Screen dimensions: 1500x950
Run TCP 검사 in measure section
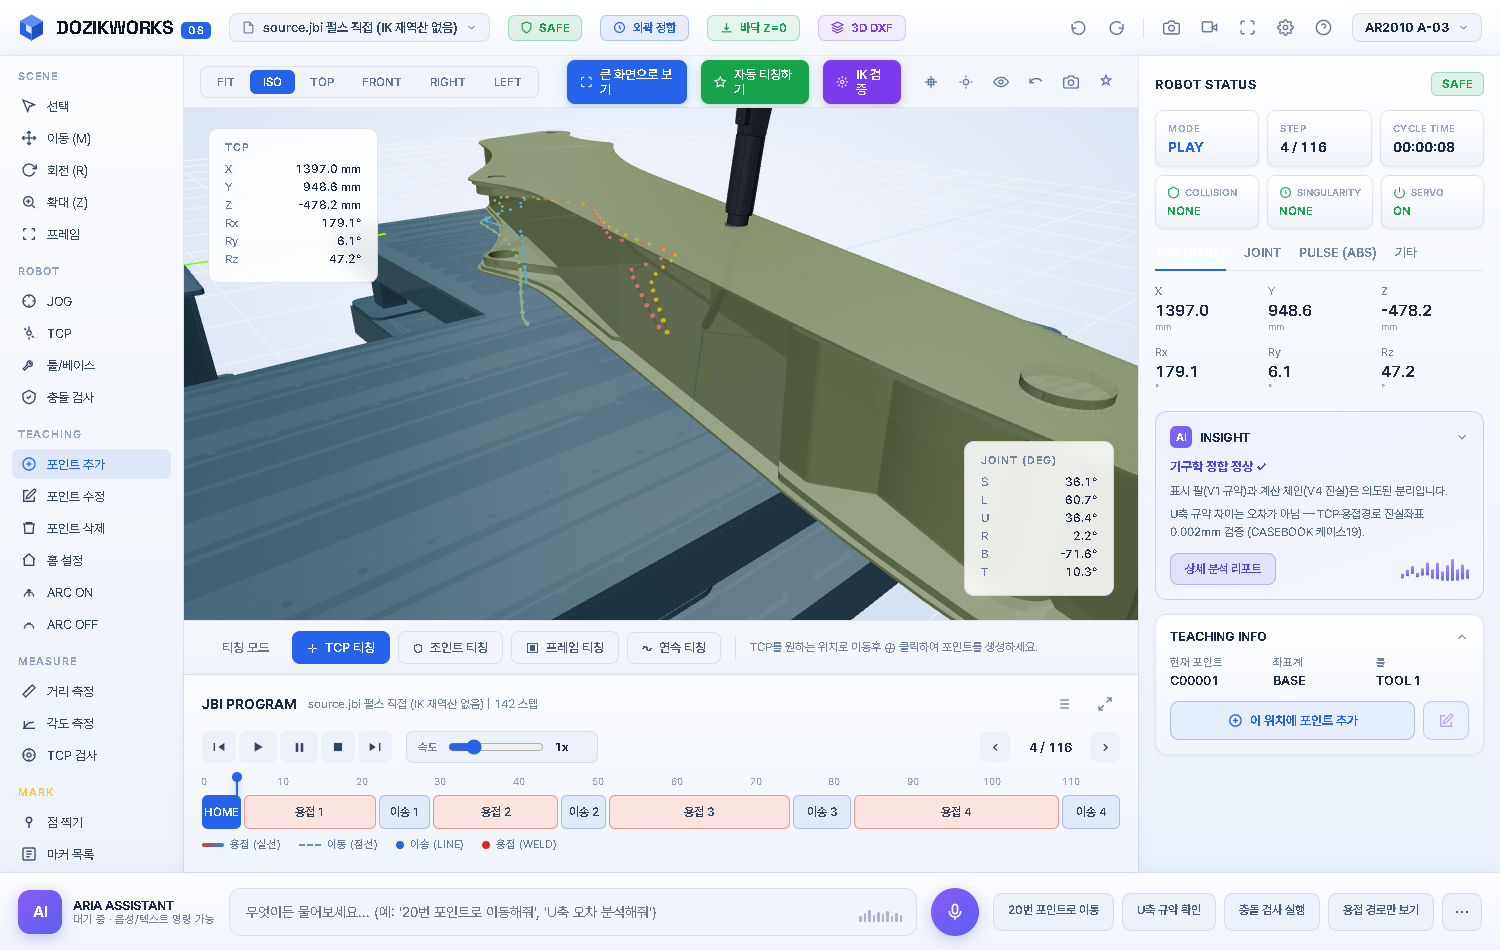point(91,755)
